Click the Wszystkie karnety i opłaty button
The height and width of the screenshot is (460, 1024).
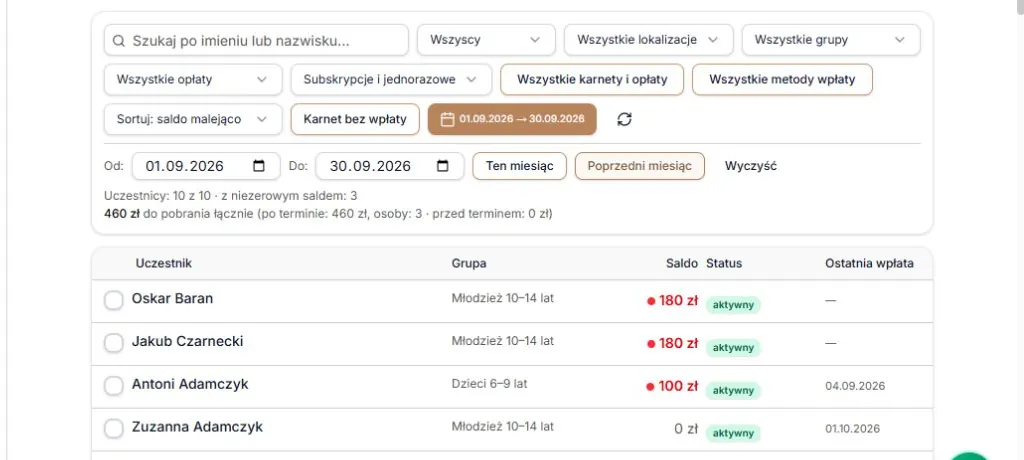592,80
